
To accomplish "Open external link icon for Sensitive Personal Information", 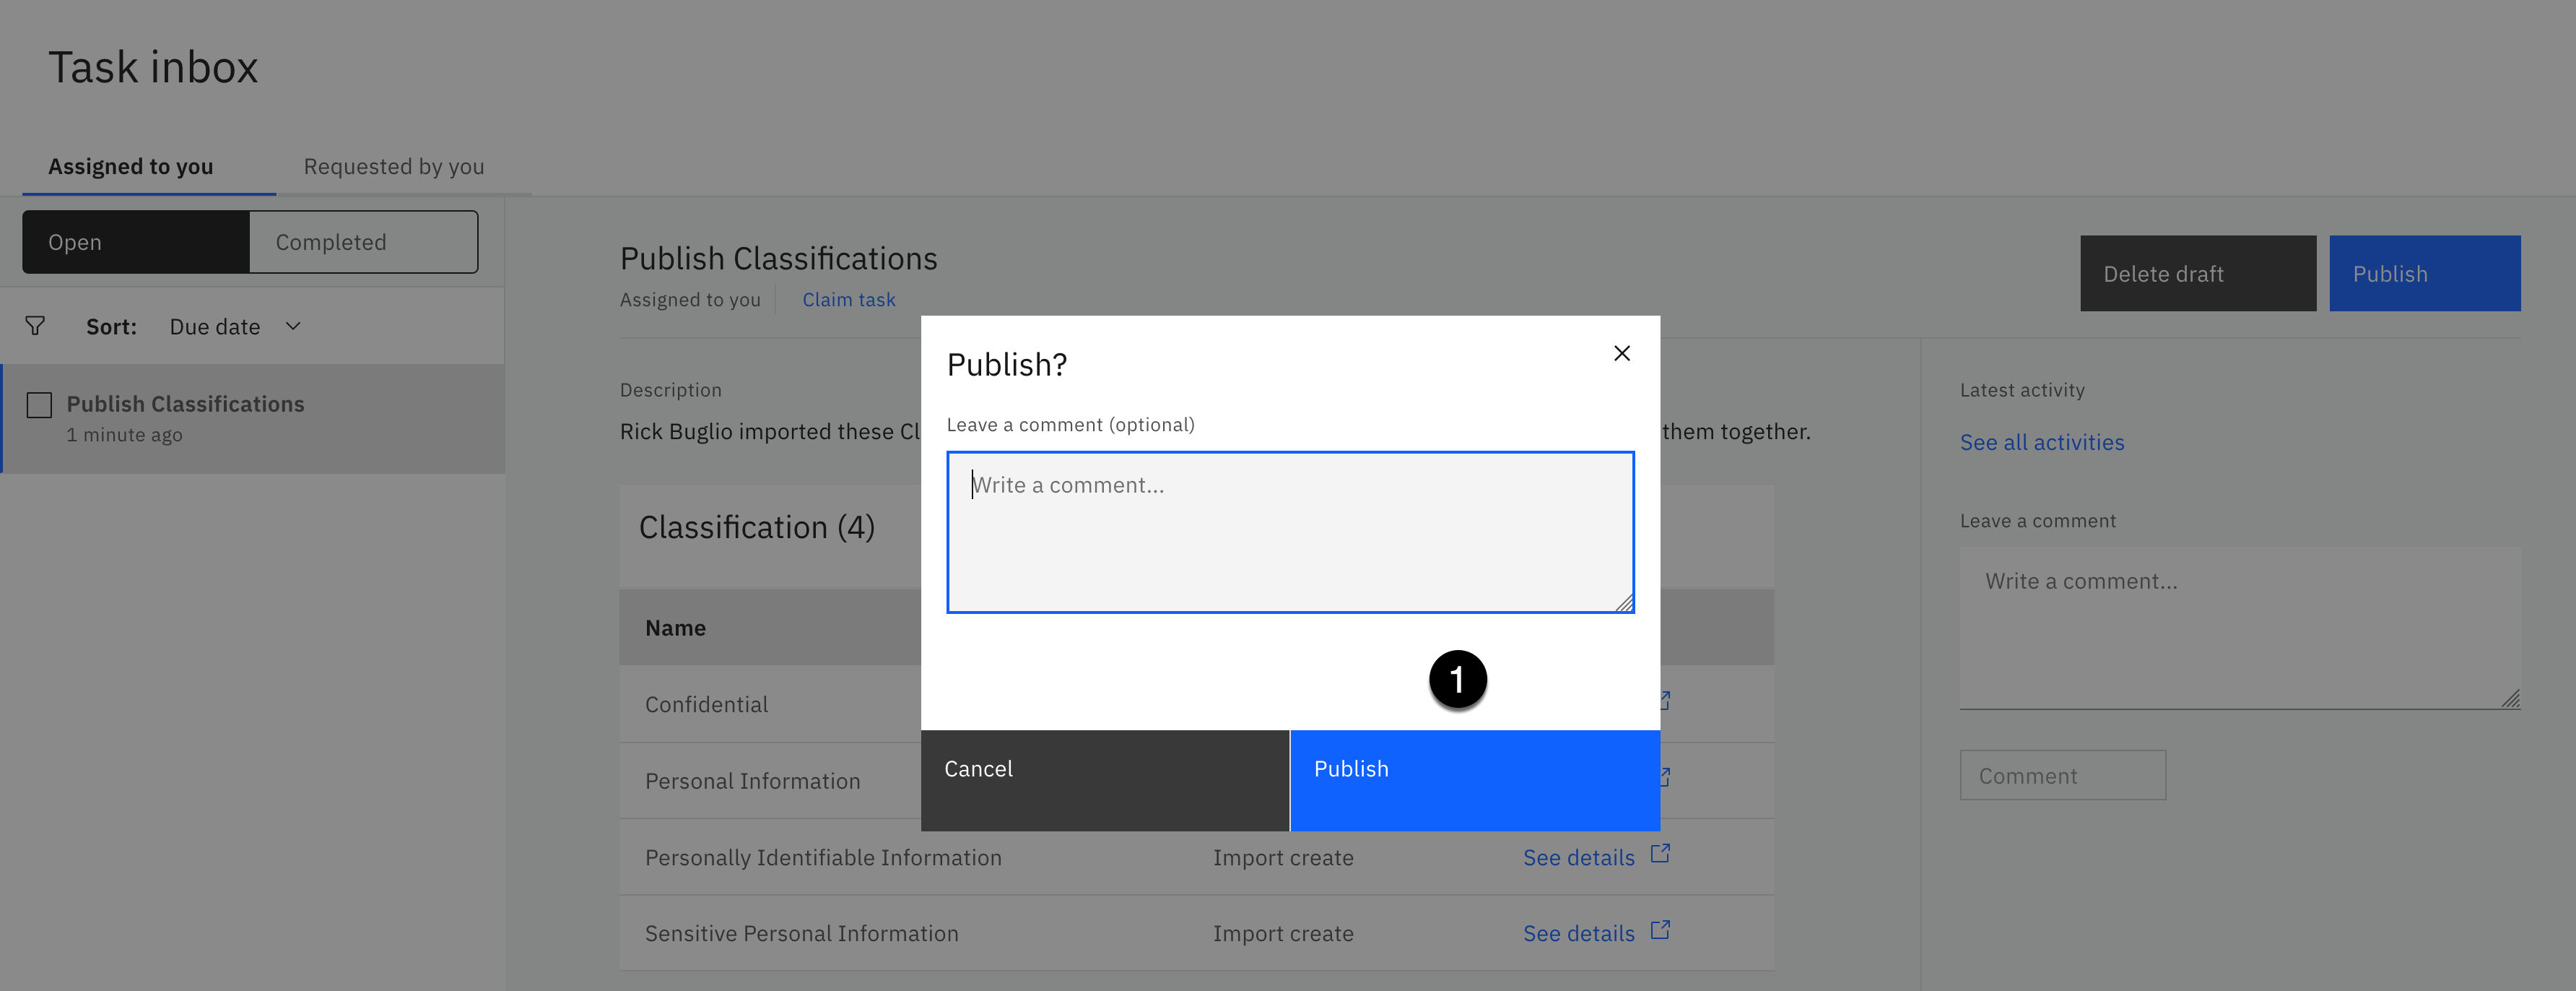I will click(x=1660, y=930).
